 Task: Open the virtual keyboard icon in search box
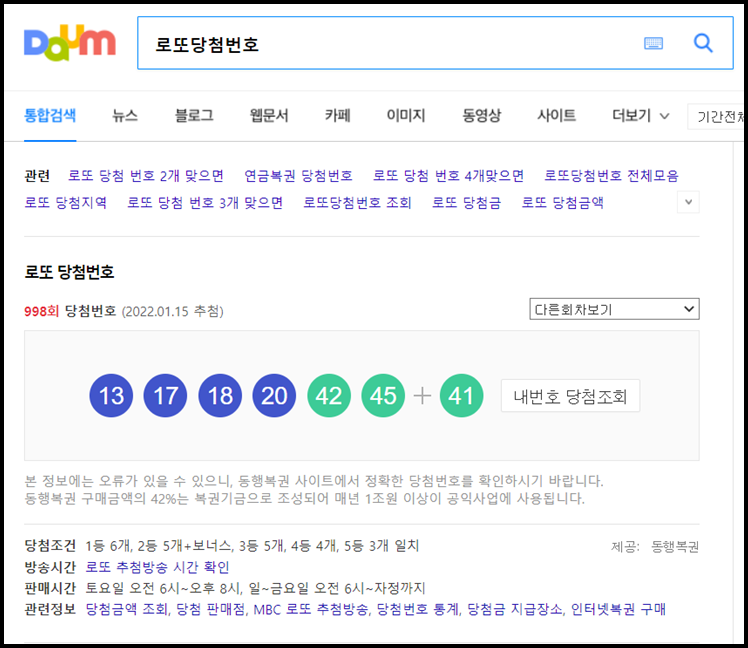[x=653, y=43]
